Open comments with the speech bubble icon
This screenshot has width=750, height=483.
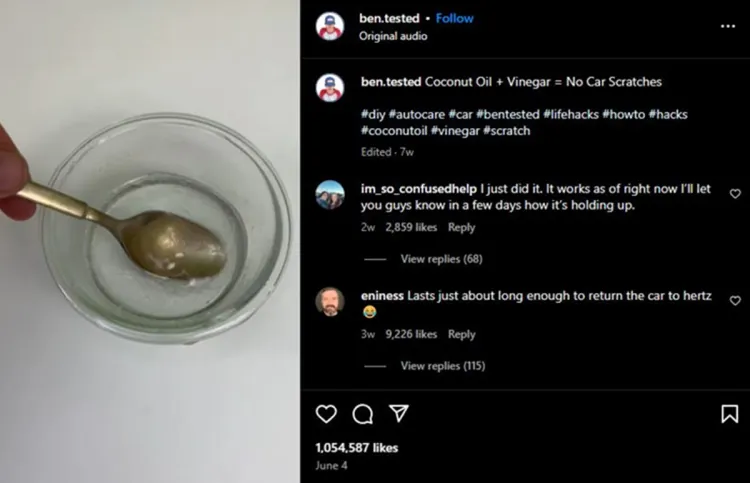pyautogui.click(x=362, y=413)
